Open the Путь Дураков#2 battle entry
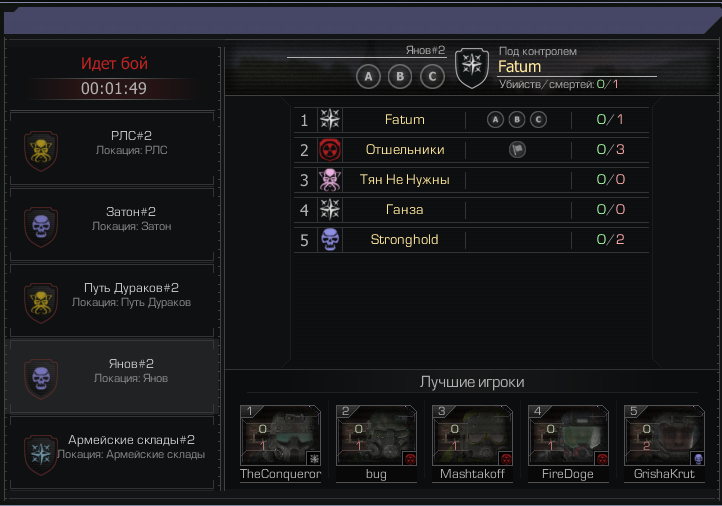The height and width of the screenshot is (506, 722). [x=112, y=300]
